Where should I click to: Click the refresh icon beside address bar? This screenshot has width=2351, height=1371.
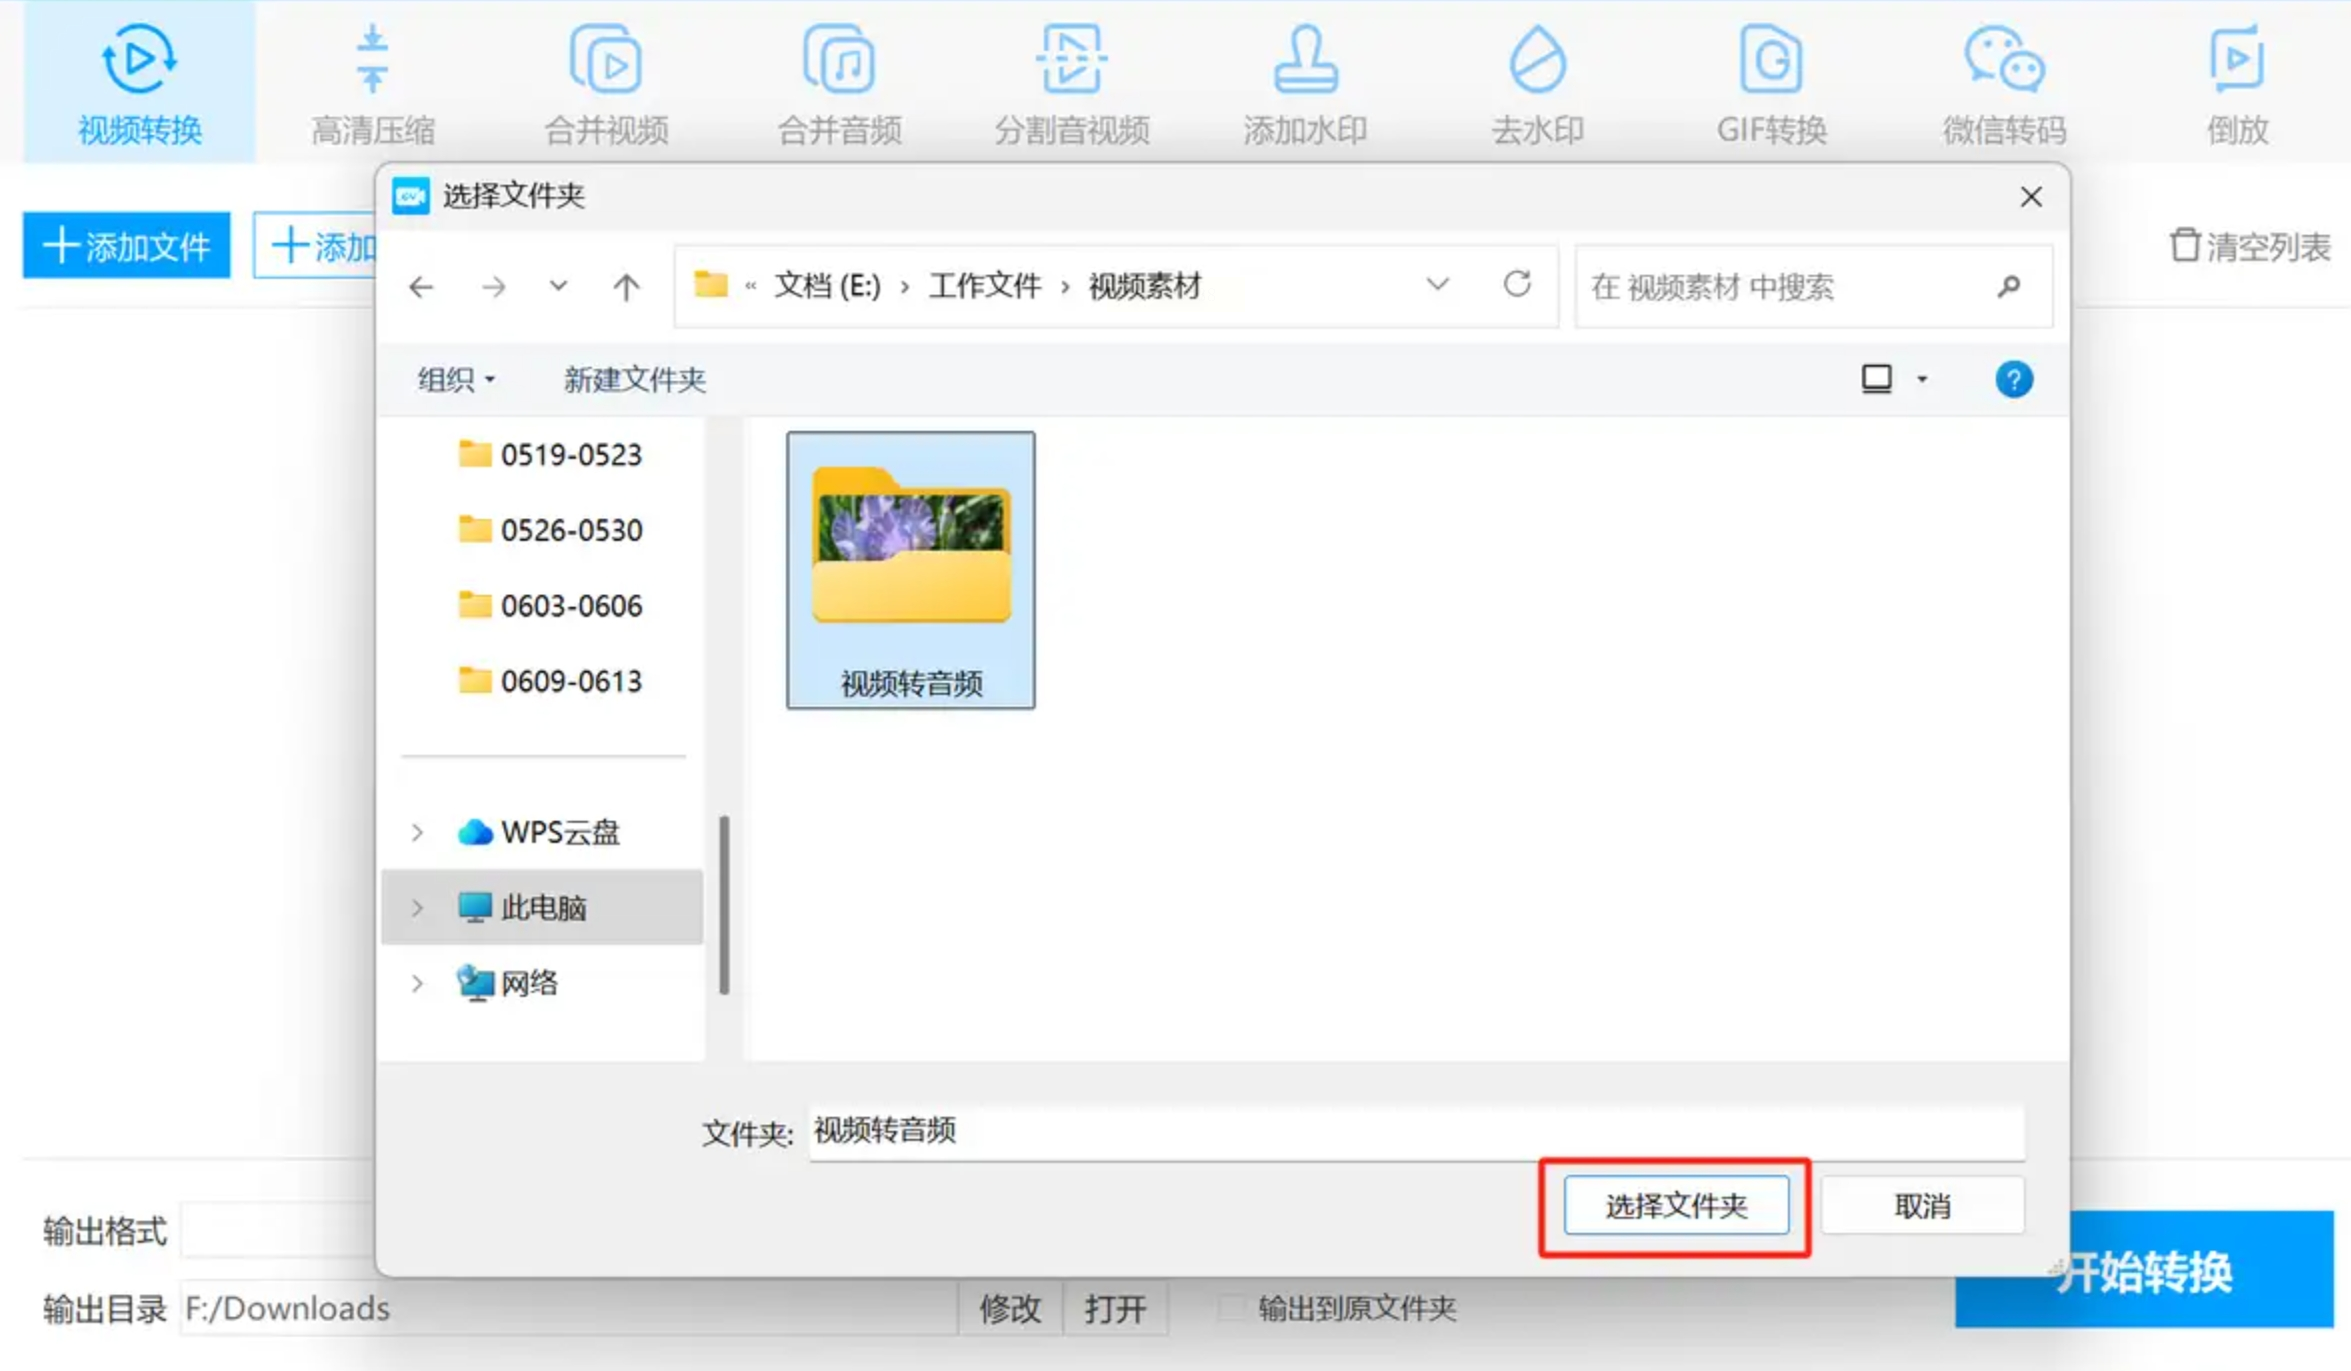coord(1517,285)
